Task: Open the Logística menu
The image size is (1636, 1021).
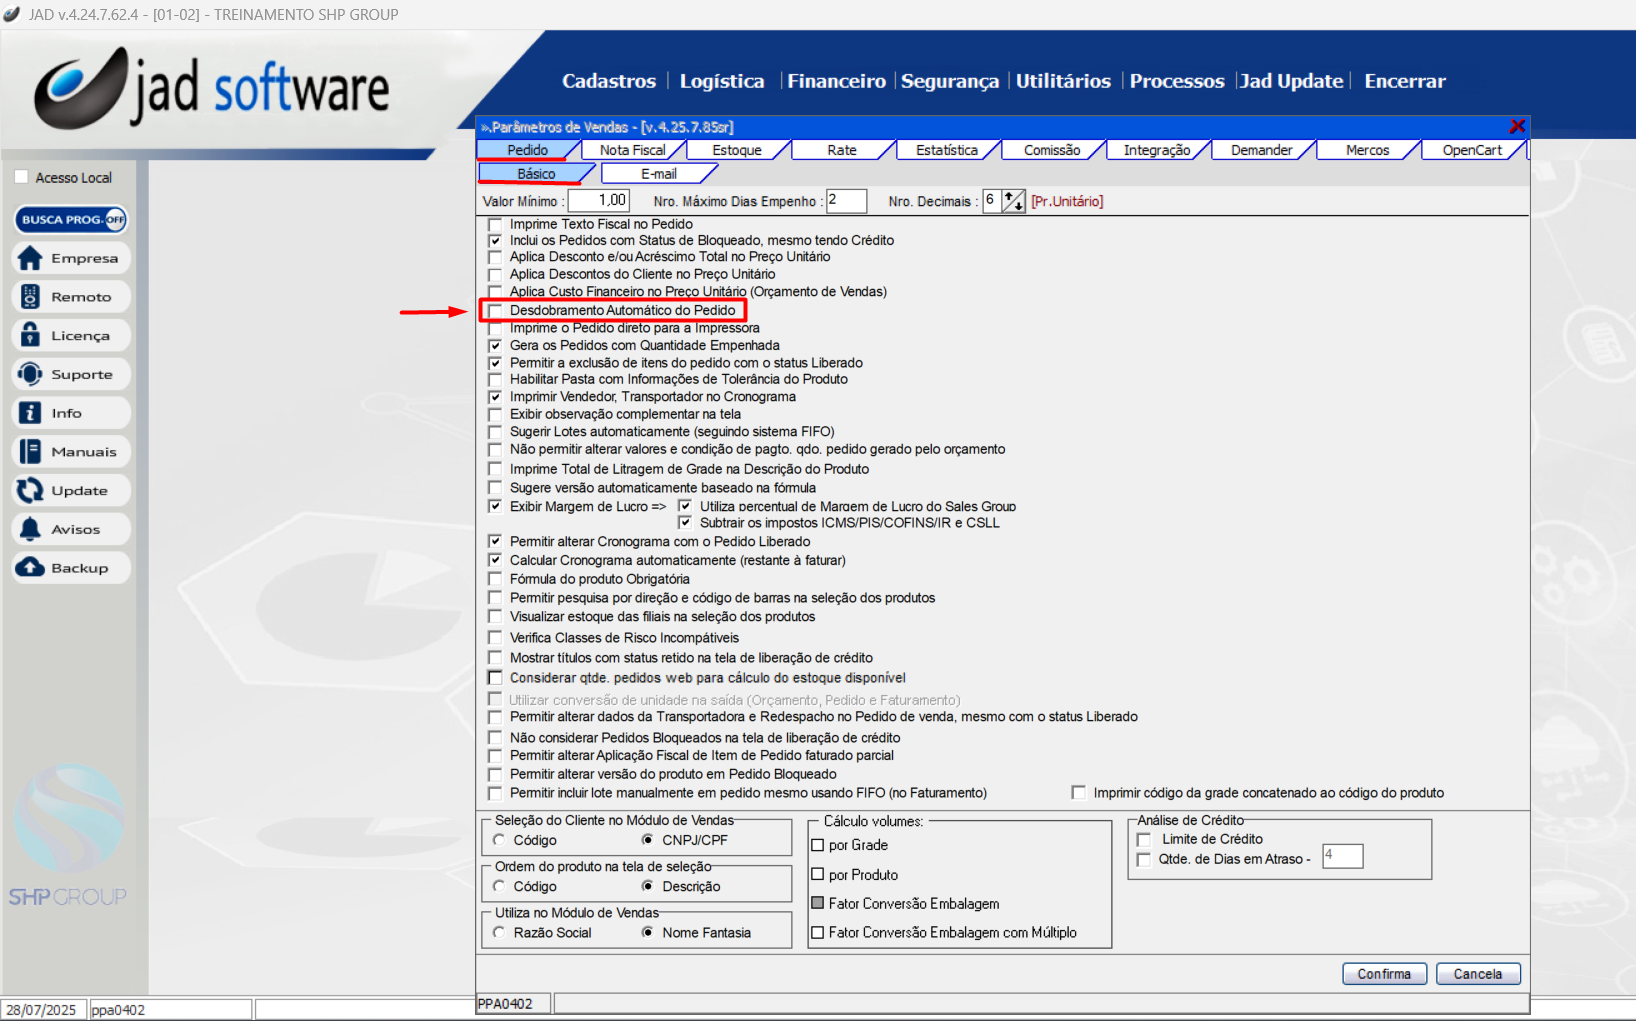Action: [721, 81]
